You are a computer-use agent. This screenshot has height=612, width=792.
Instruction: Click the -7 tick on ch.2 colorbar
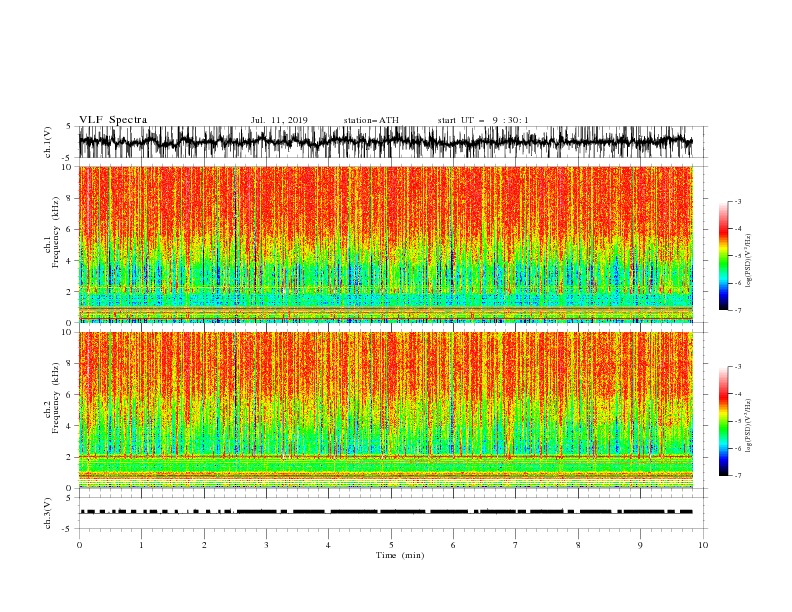(737, 475)
